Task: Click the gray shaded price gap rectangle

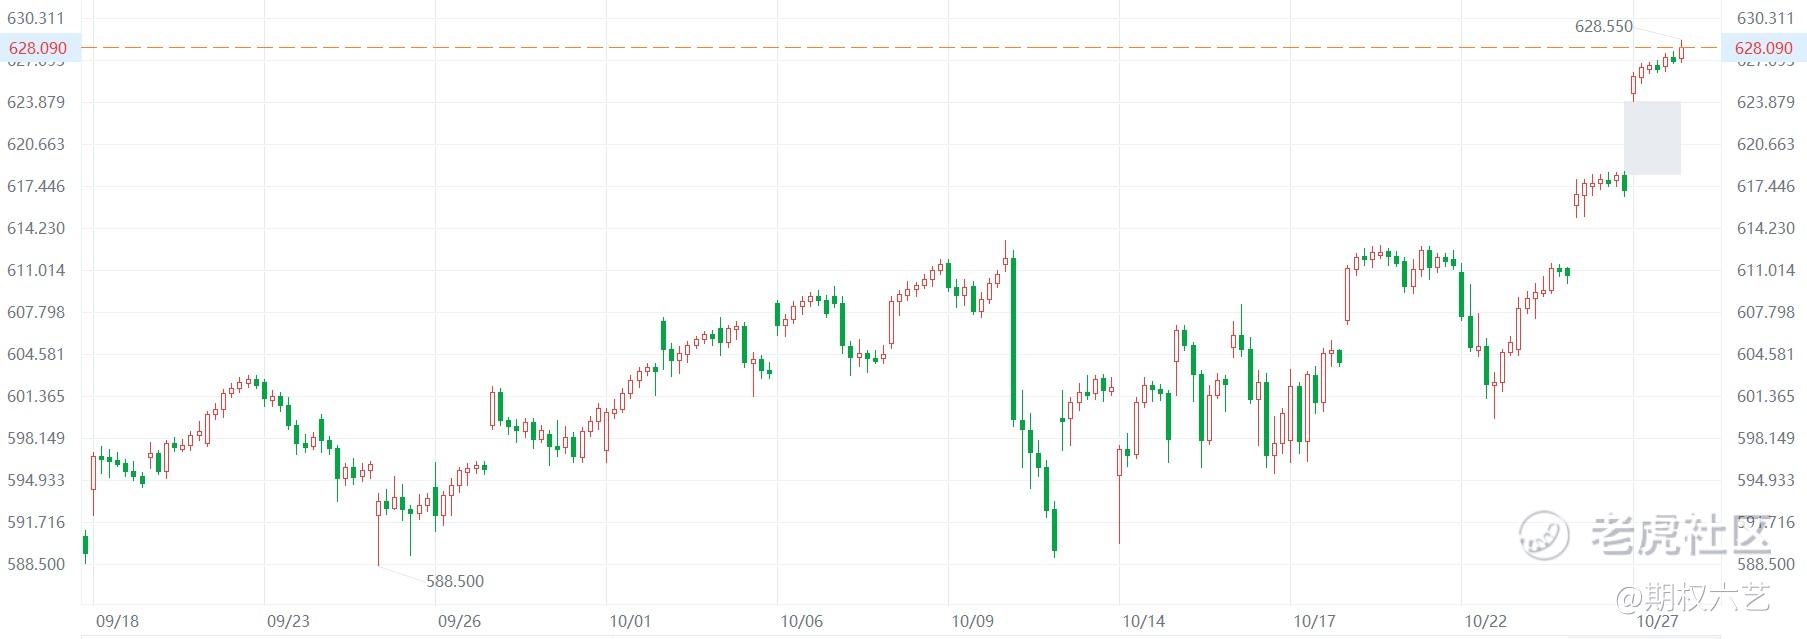Action: (x=1652, y=138)
